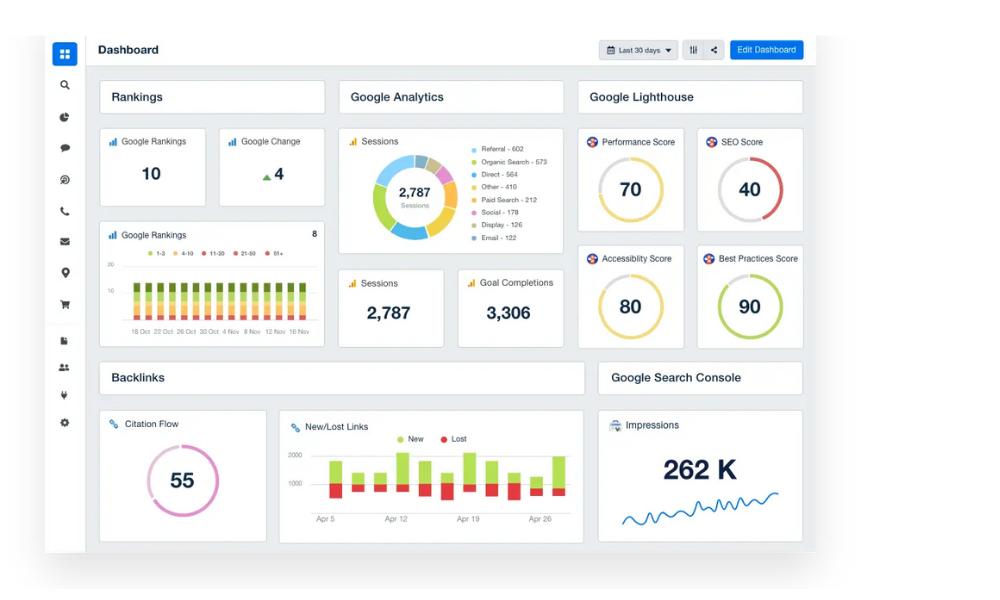Open the email icon in the sidebar

click(65, 242)
